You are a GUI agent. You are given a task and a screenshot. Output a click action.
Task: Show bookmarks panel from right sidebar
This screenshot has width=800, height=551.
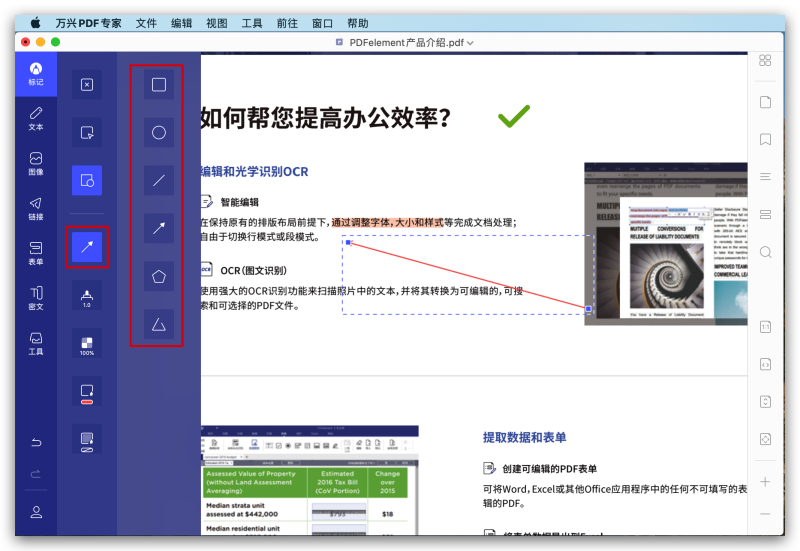pos(765,139)
